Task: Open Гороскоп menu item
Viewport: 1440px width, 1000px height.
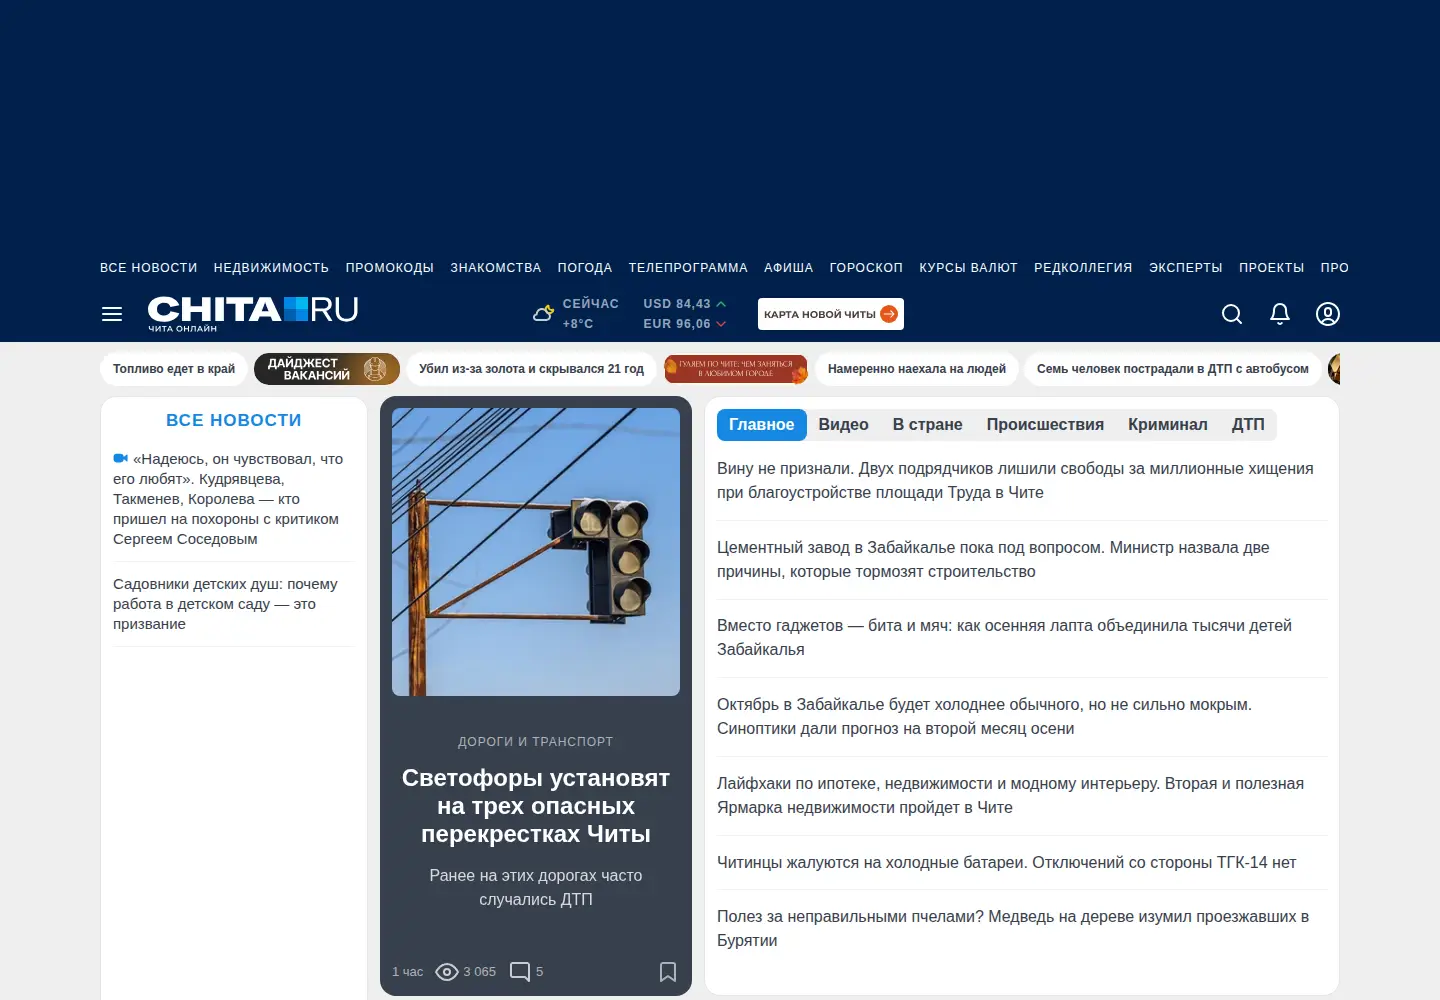Action: (x=866, y=268)
